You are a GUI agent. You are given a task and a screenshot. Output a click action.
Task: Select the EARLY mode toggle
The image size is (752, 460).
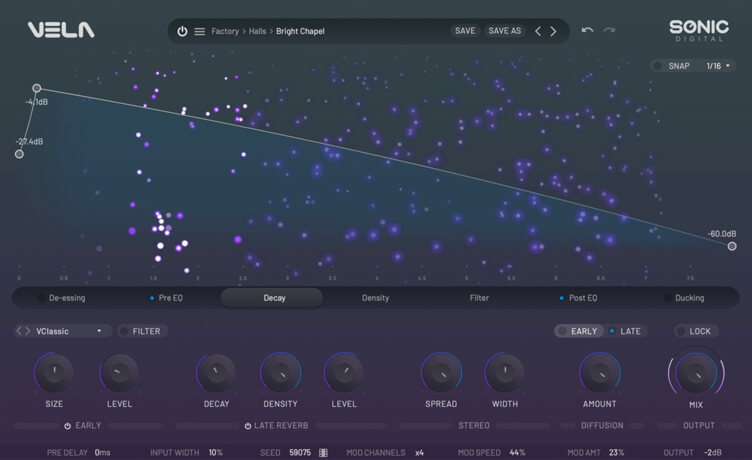(579, 331)
